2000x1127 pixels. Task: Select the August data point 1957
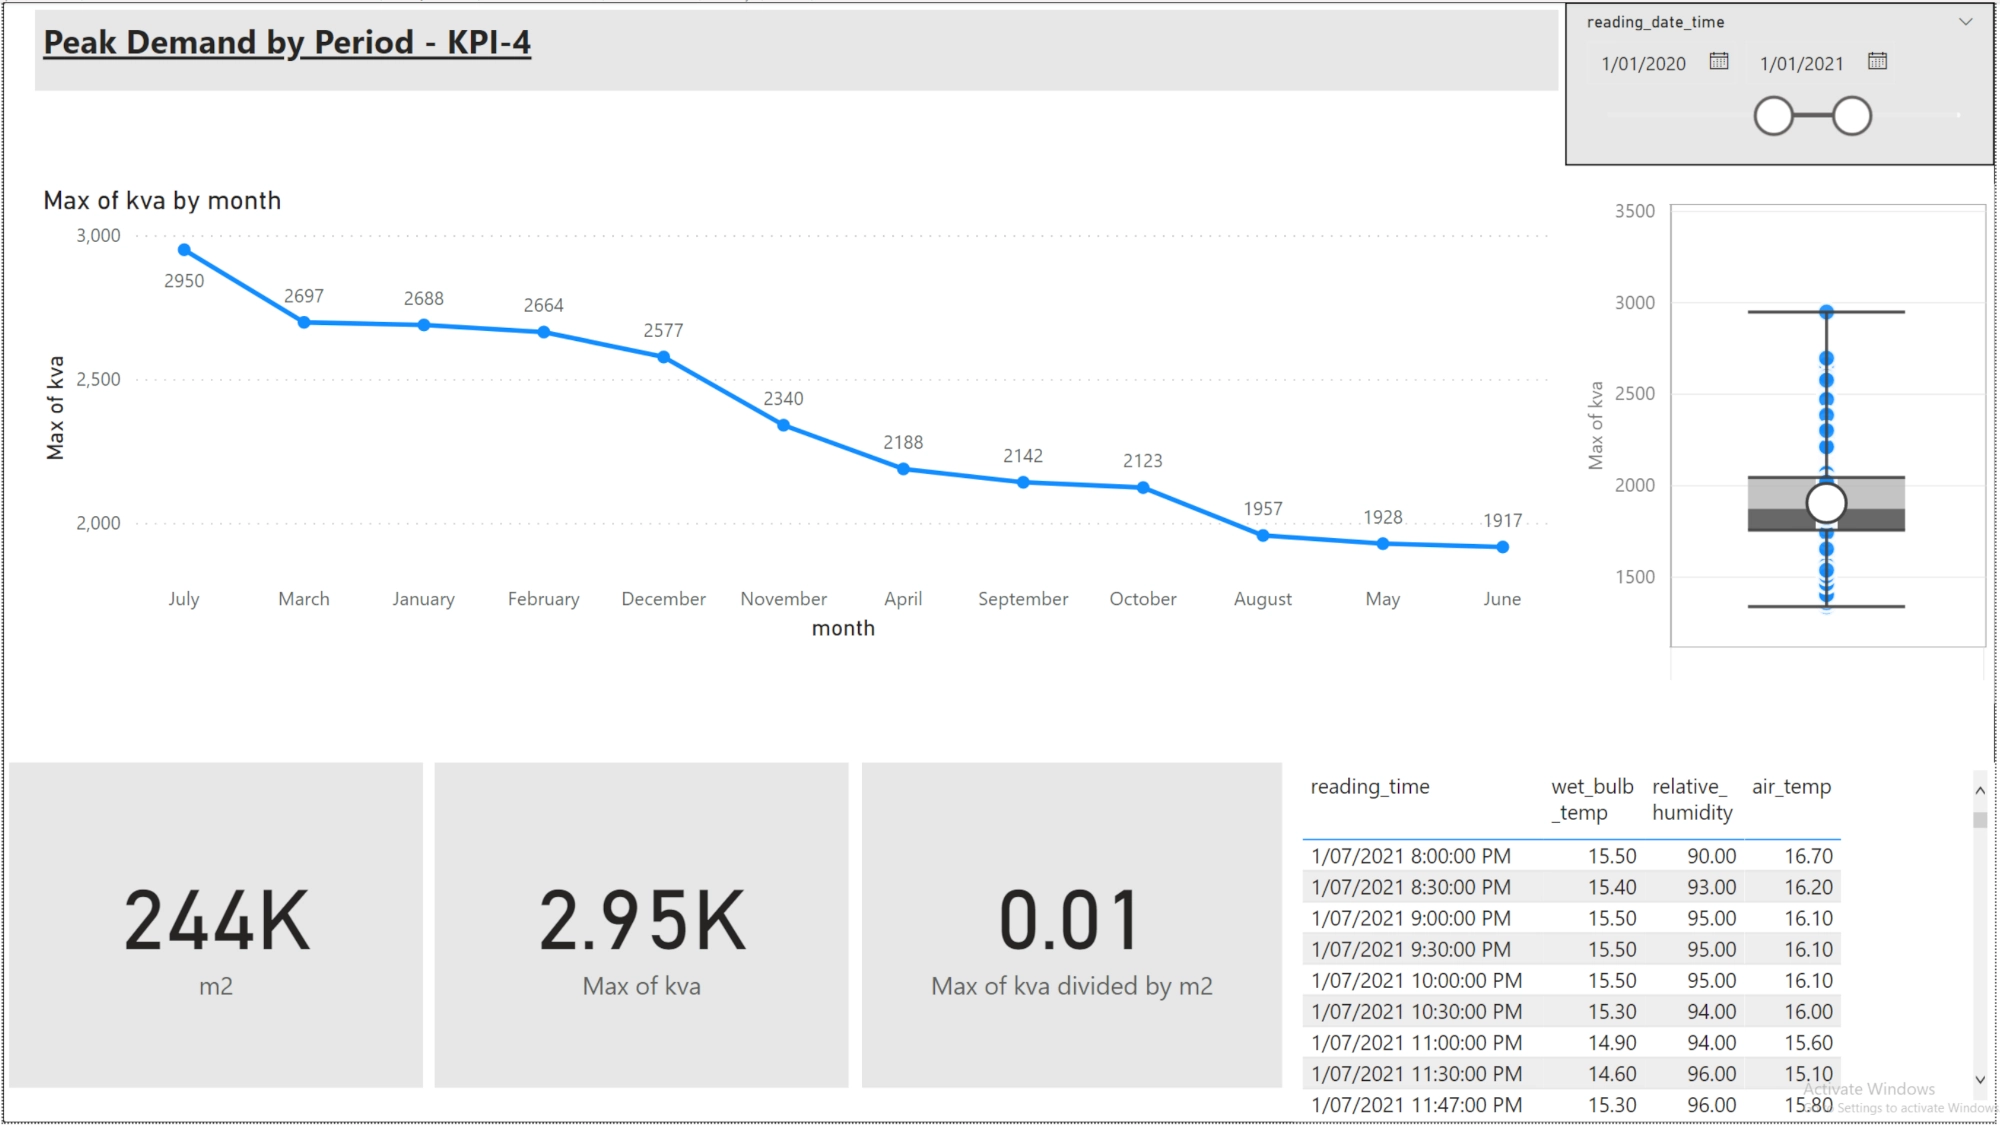(1263, 536)
